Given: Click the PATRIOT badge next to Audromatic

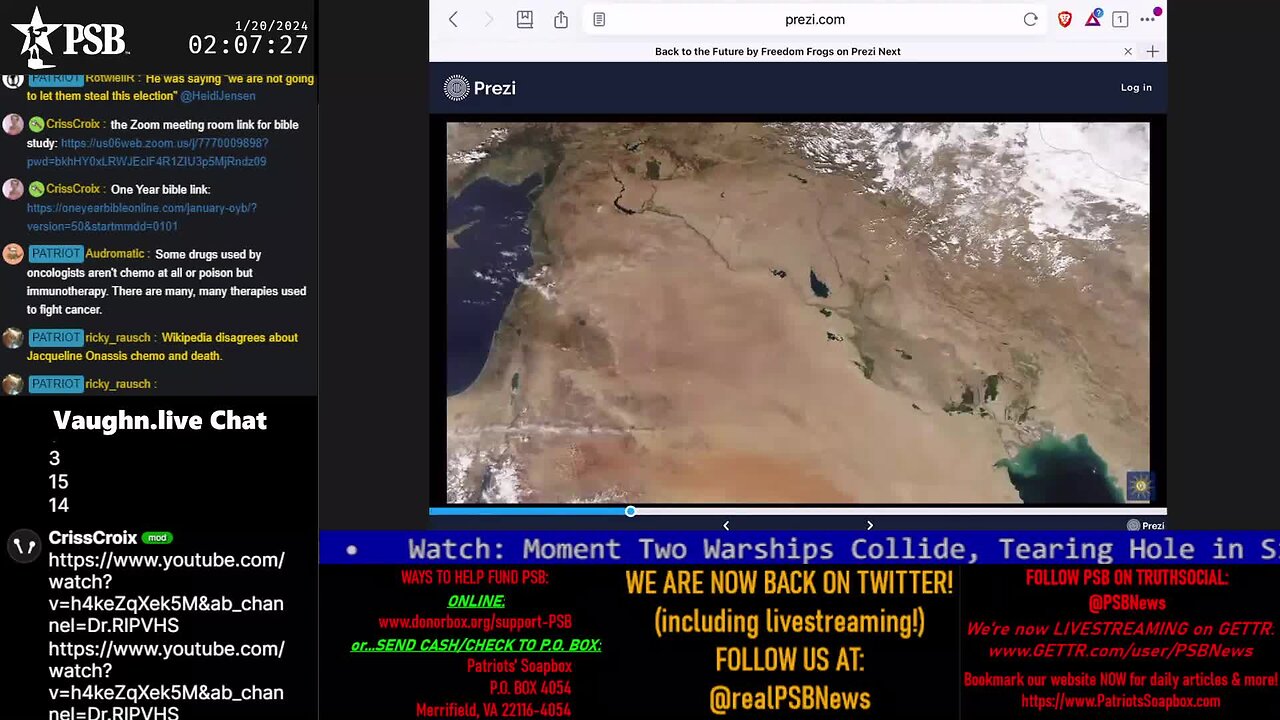Looking at the screenshot, I should pyautogui.click(x=55, y=254).
